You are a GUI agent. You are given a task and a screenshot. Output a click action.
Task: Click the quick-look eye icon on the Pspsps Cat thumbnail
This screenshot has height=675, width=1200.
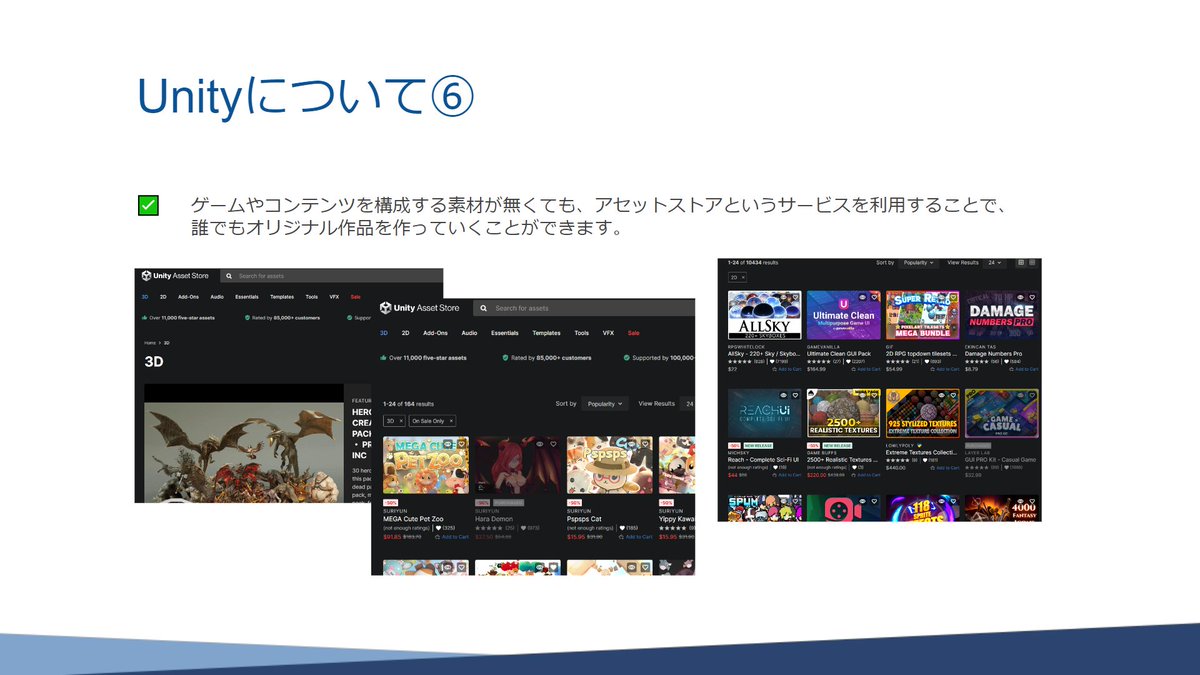click(x=631, y=444)
